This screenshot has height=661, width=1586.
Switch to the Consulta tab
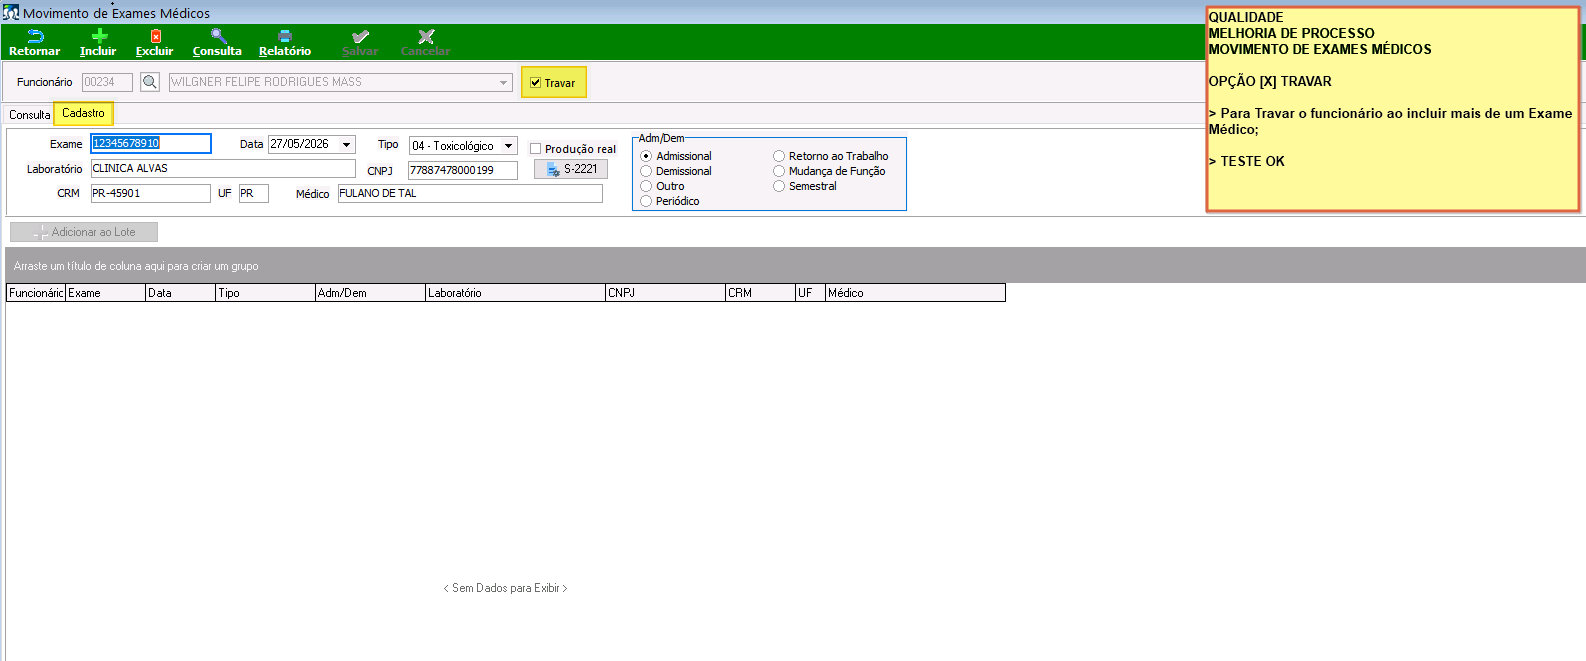click(30, 115)
